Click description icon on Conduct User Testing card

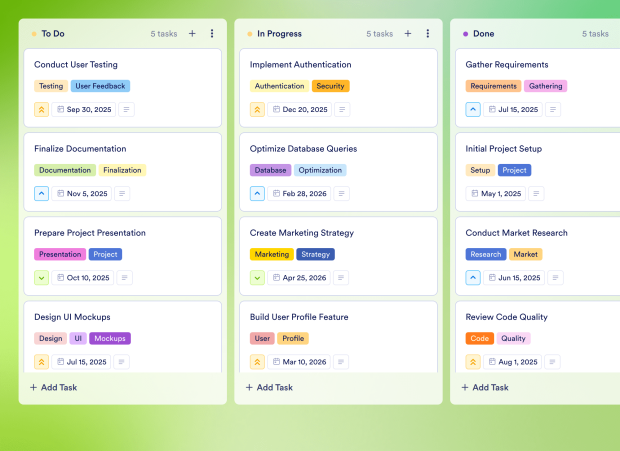[126, 110]
